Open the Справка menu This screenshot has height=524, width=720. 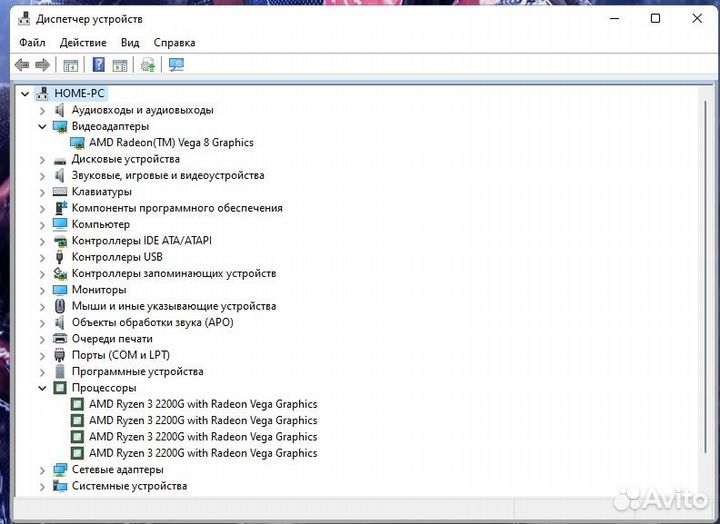pos(174,43)
